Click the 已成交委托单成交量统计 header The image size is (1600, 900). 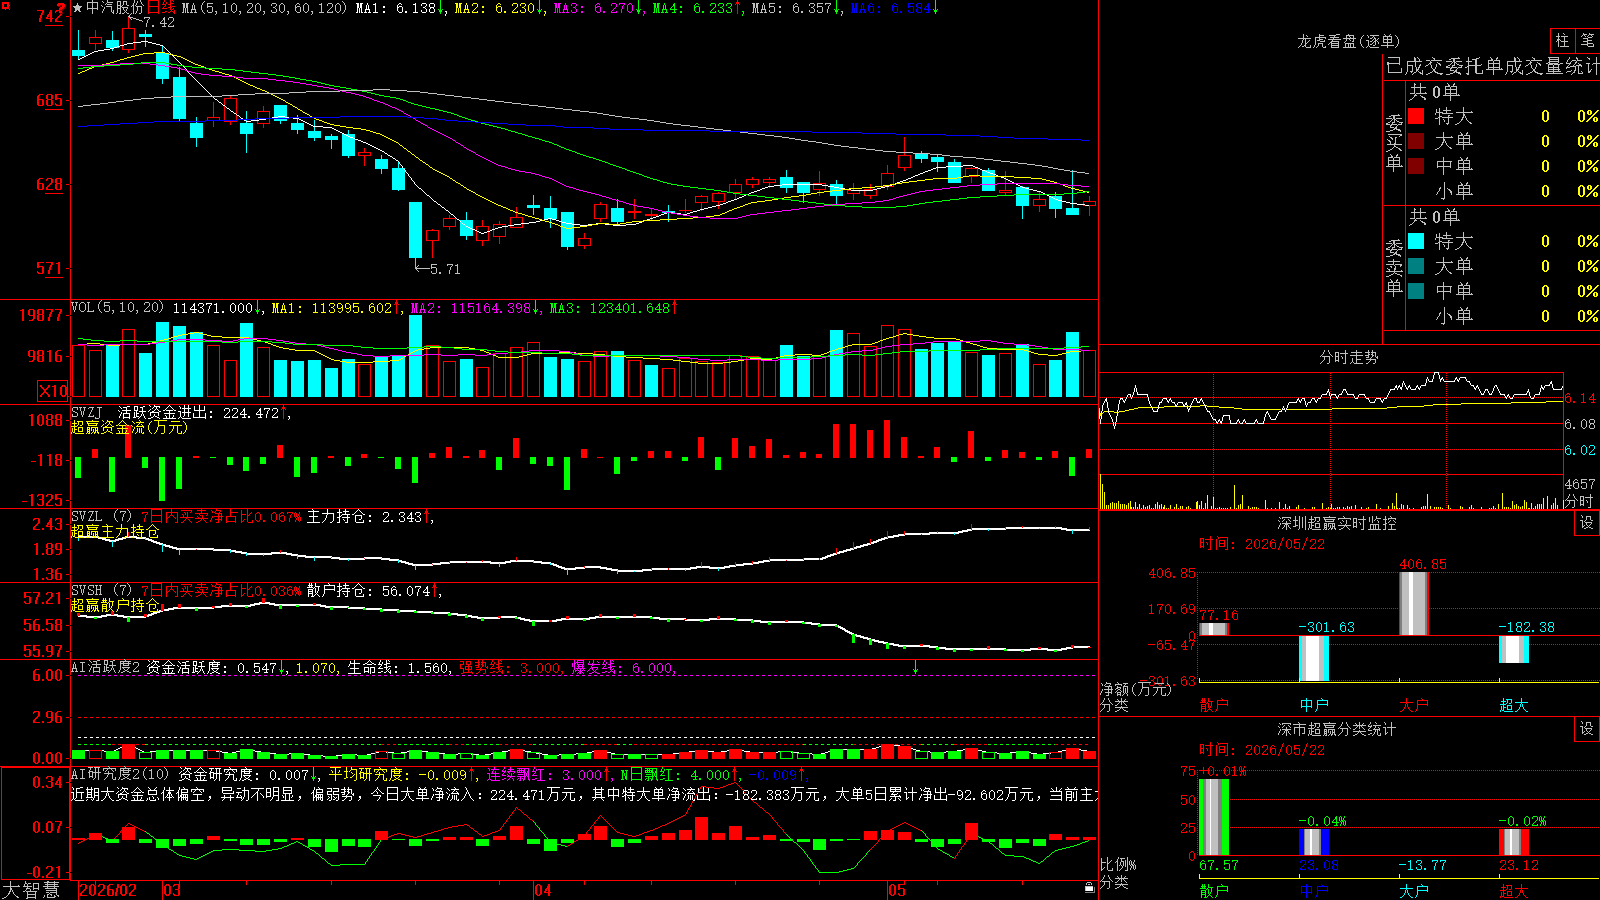click(x=1492, y=66)
